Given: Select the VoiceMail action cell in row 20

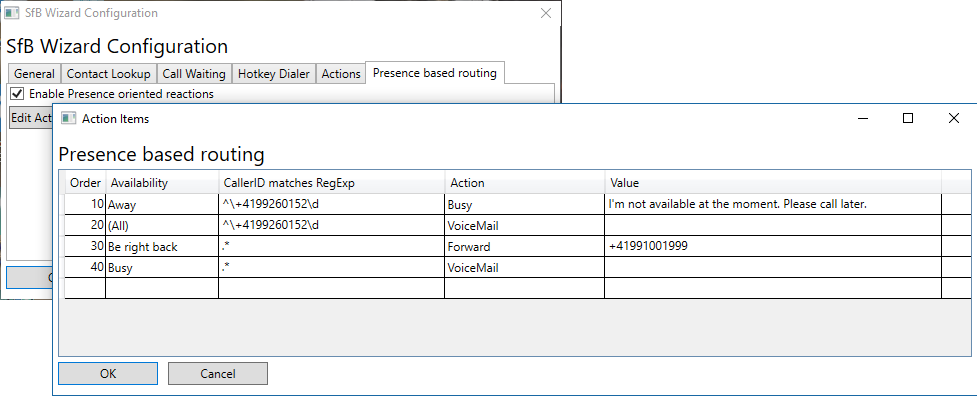Looking at the screenshot, I should 524,225.
